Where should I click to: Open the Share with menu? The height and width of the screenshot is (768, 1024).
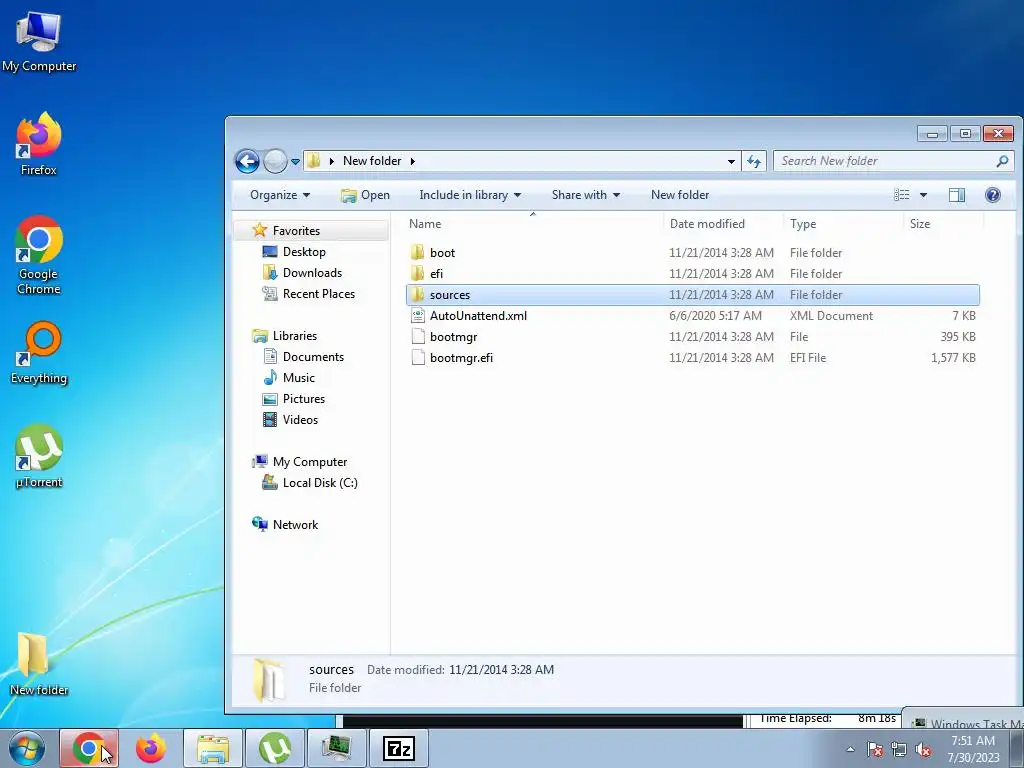point(586,195)
